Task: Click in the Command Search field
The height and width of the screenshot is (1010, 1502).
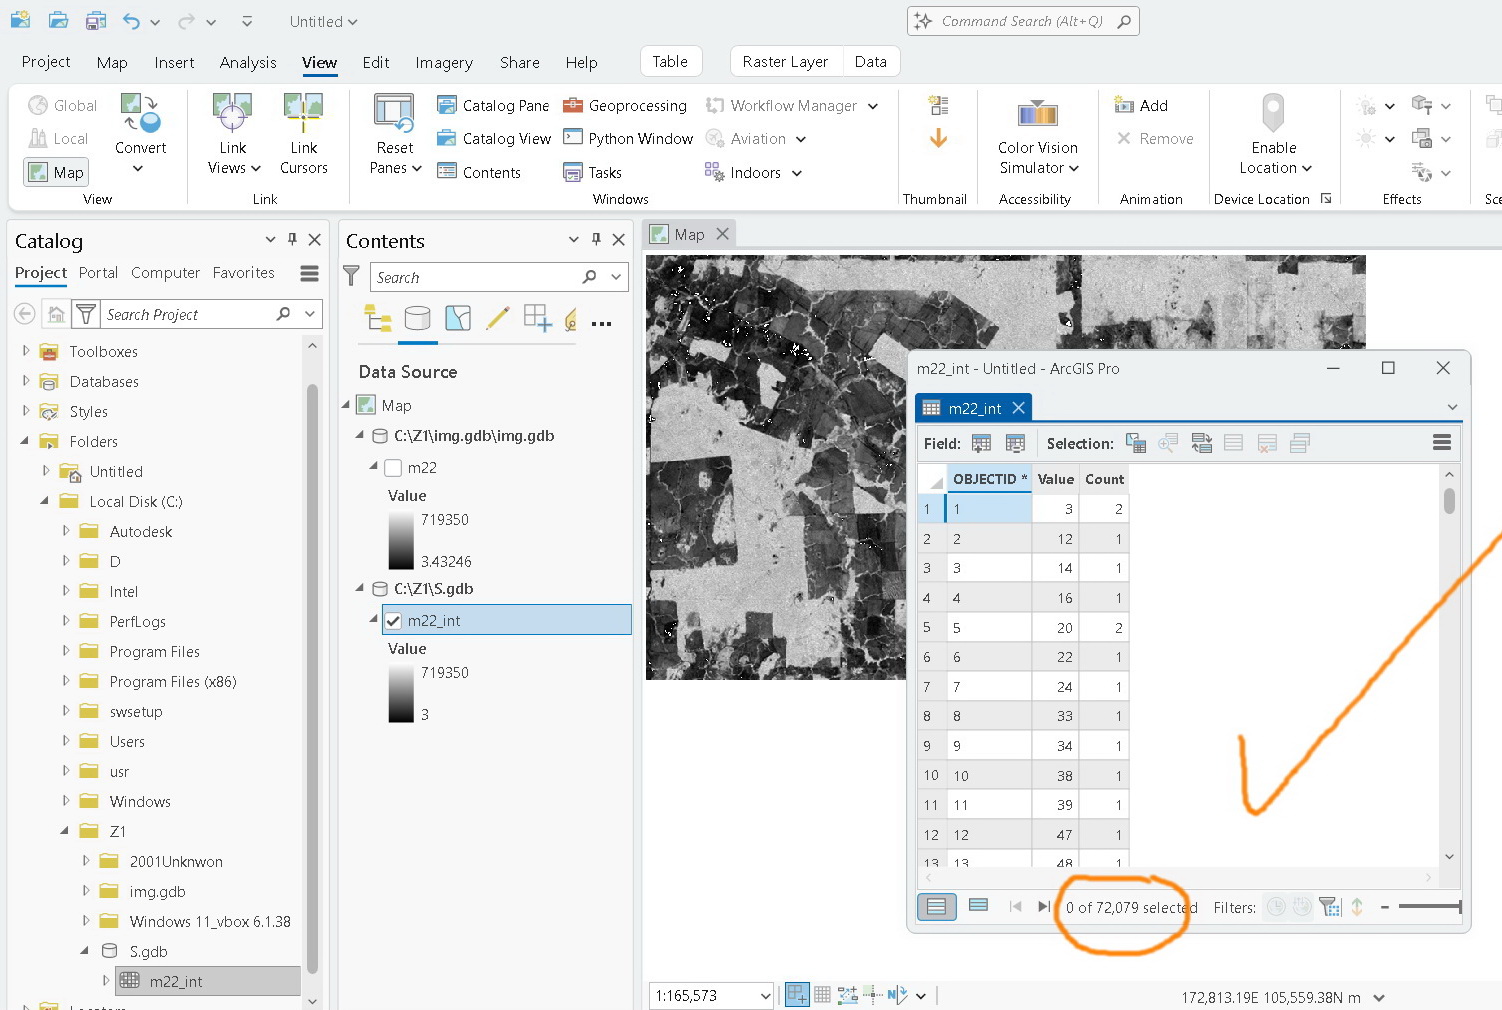Action: tap(1020, 21)
